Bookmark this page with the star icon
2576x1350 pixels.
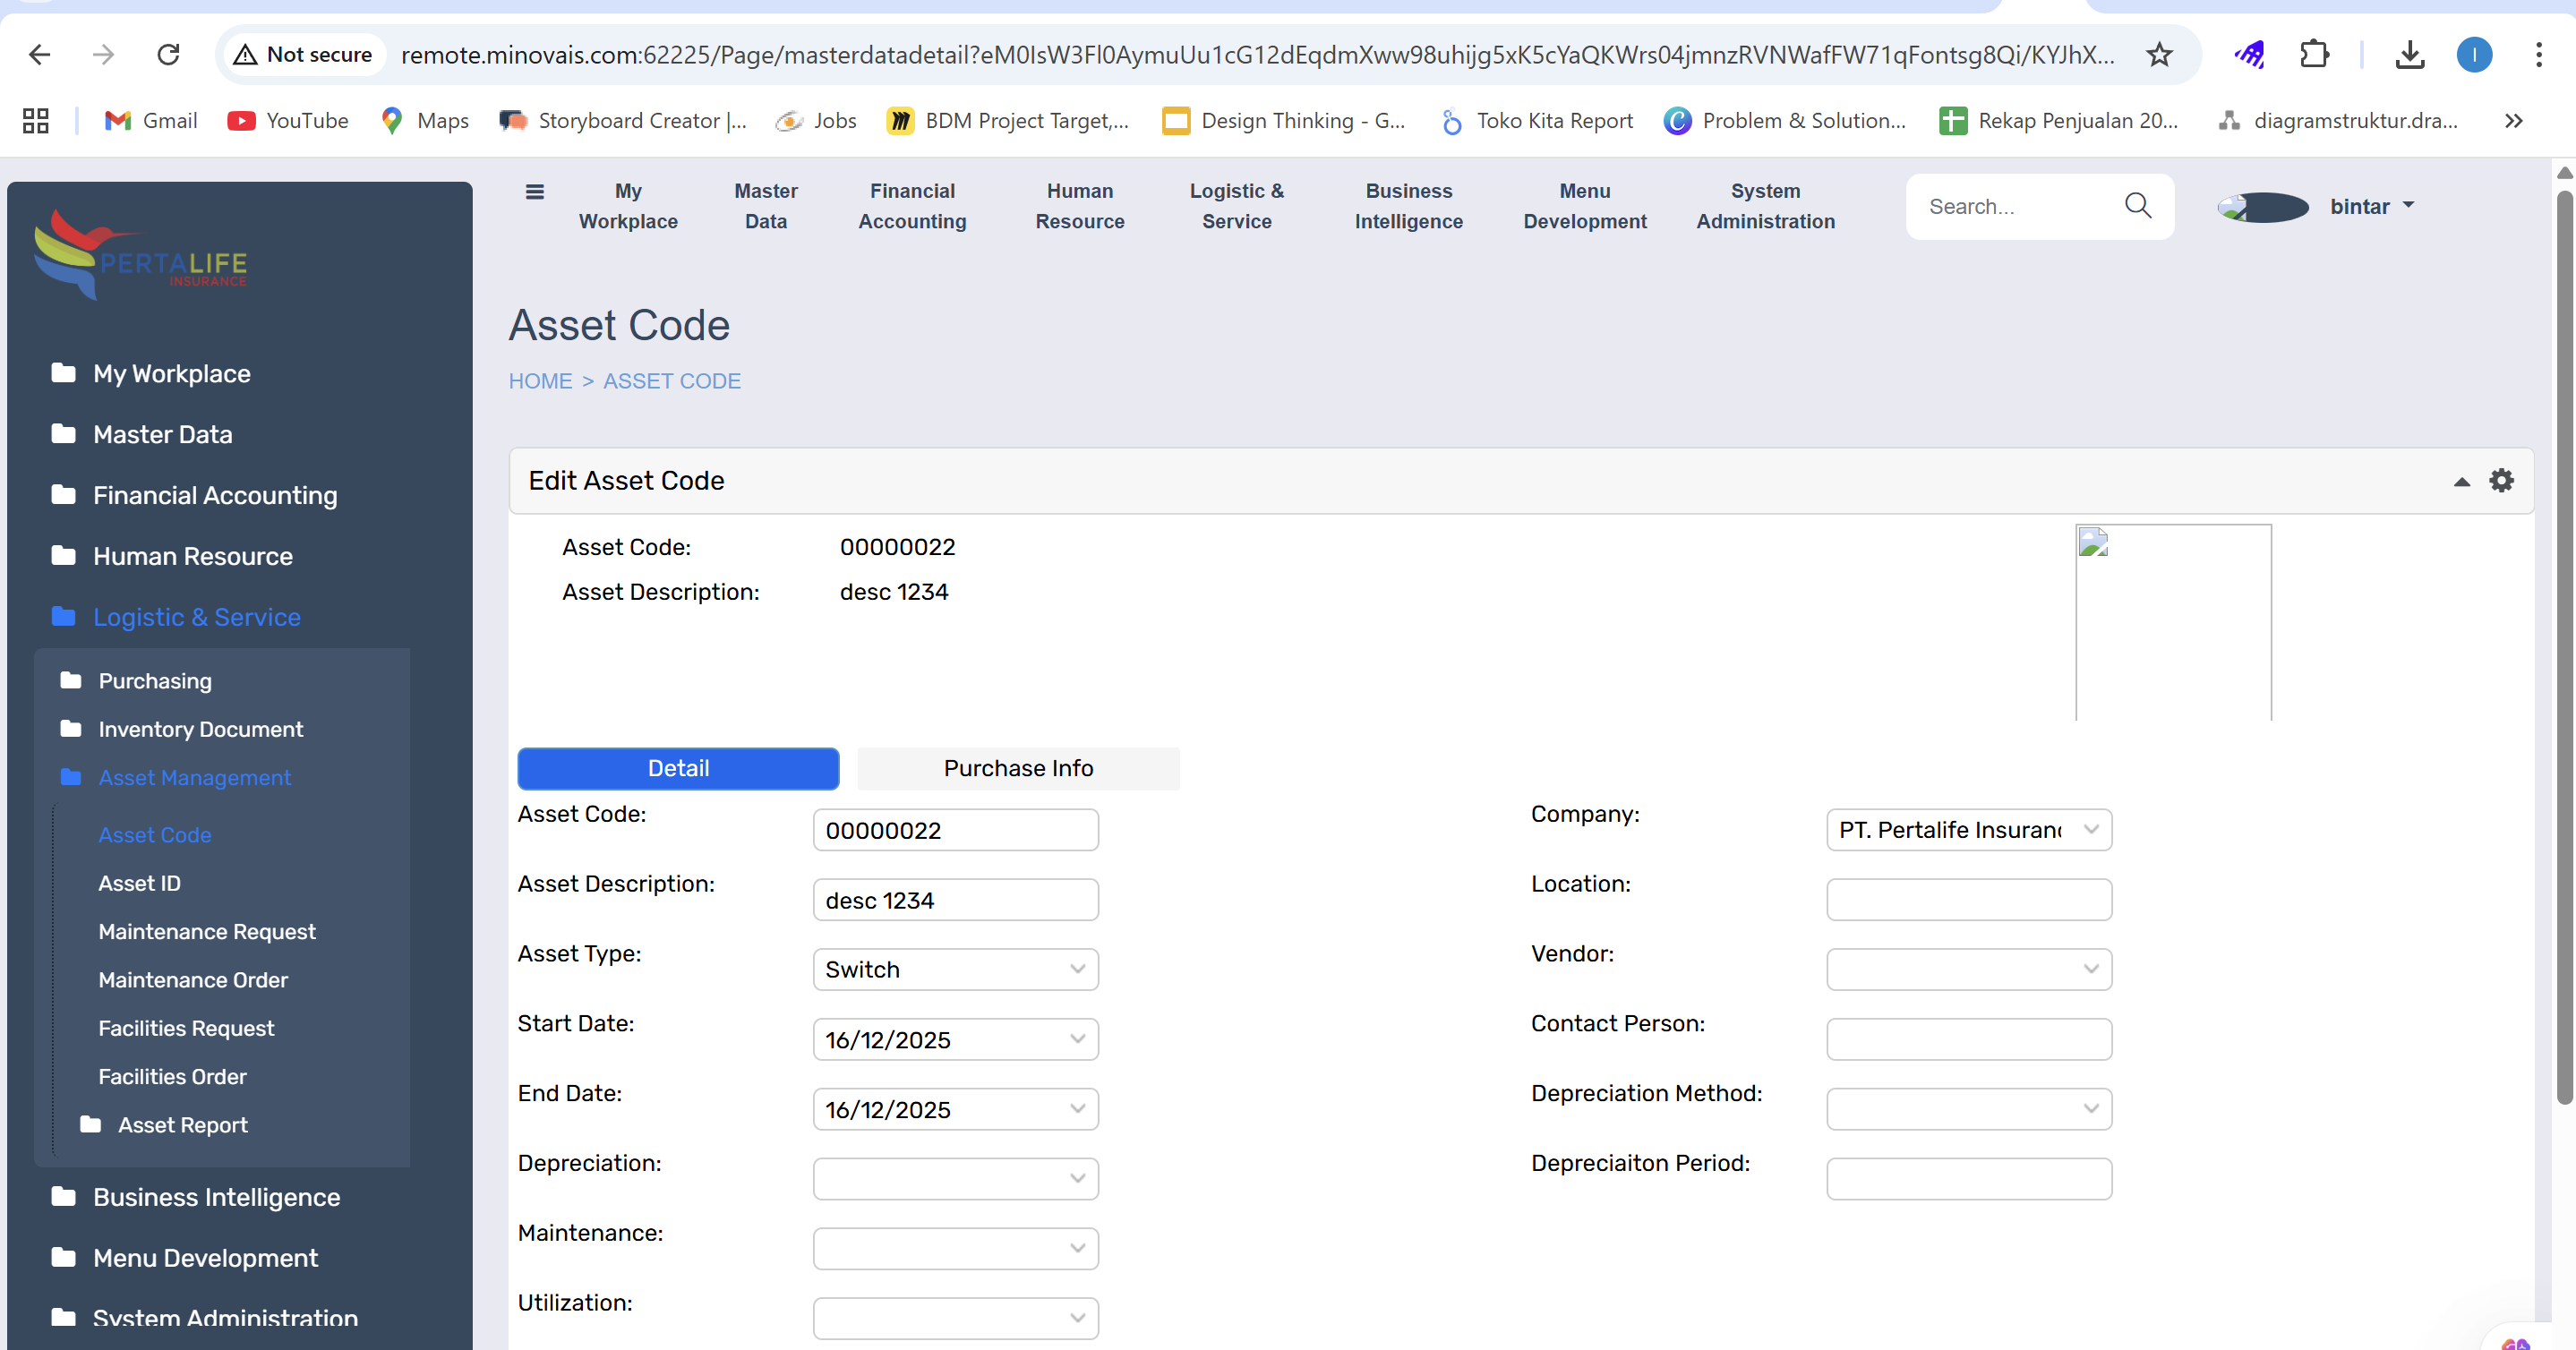(x=2159, y=55)
